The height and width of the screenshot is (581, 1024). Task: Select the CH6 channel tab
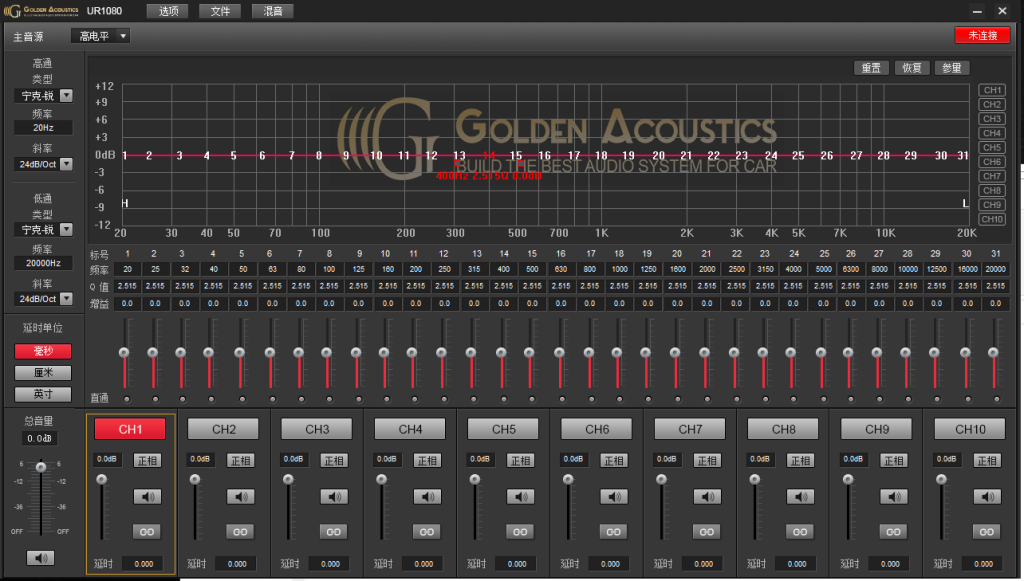pos(597,429)
